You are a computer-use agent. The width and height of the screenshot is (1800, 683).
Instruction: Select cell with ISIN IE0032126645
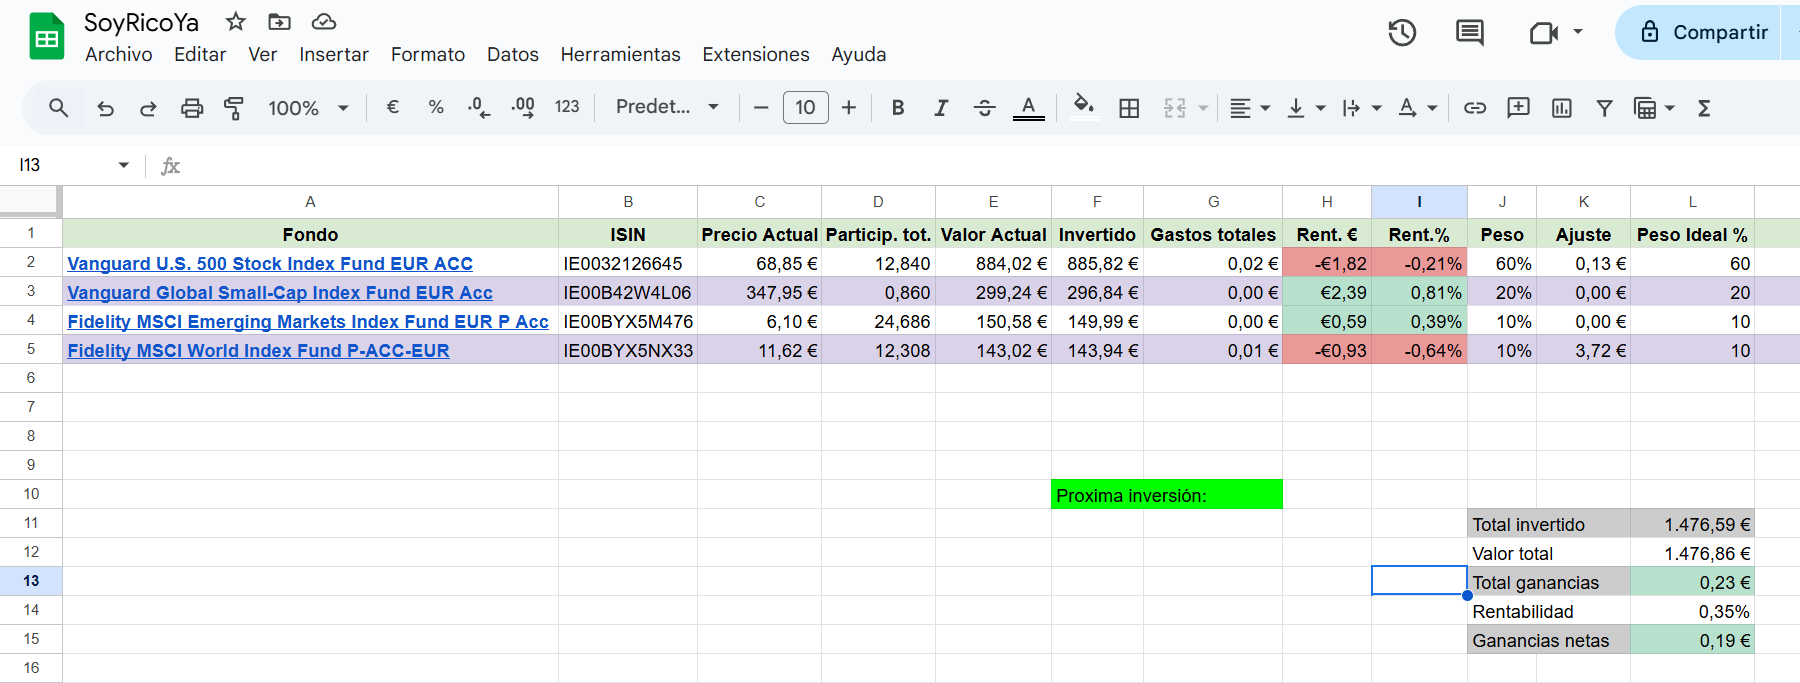point(628,264)
